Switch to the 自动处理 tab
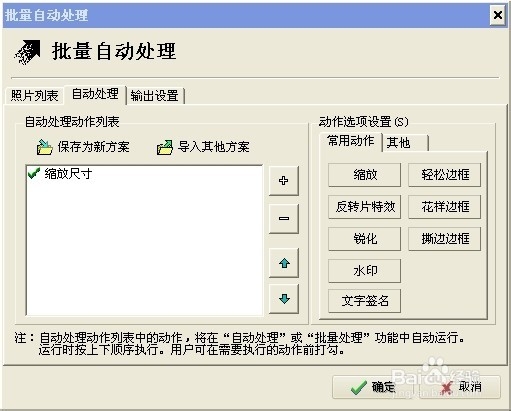 (95, 94)
